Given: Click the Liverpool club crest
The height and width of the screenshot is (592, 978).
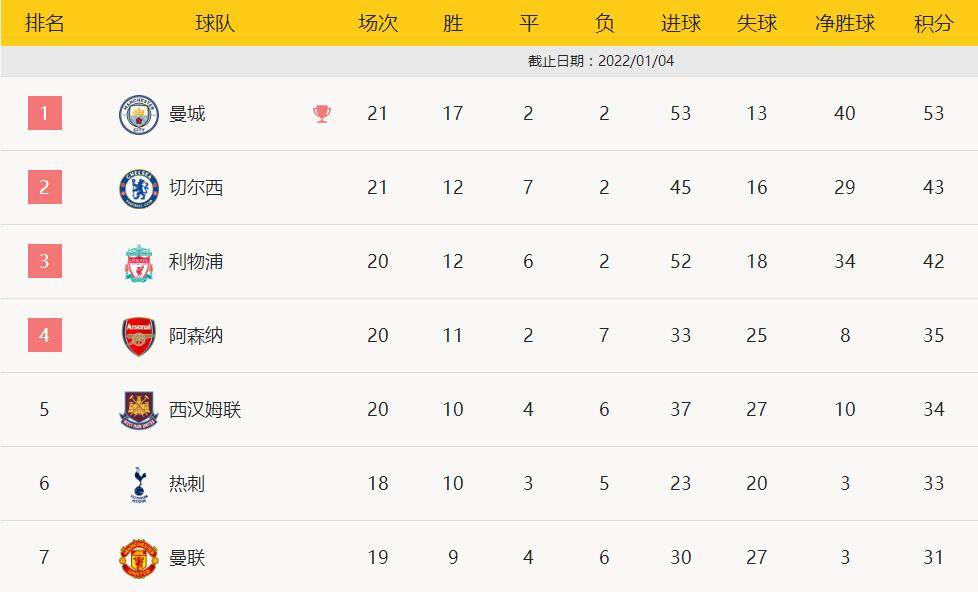Looking at the screenshot, I should pos(139,262).
